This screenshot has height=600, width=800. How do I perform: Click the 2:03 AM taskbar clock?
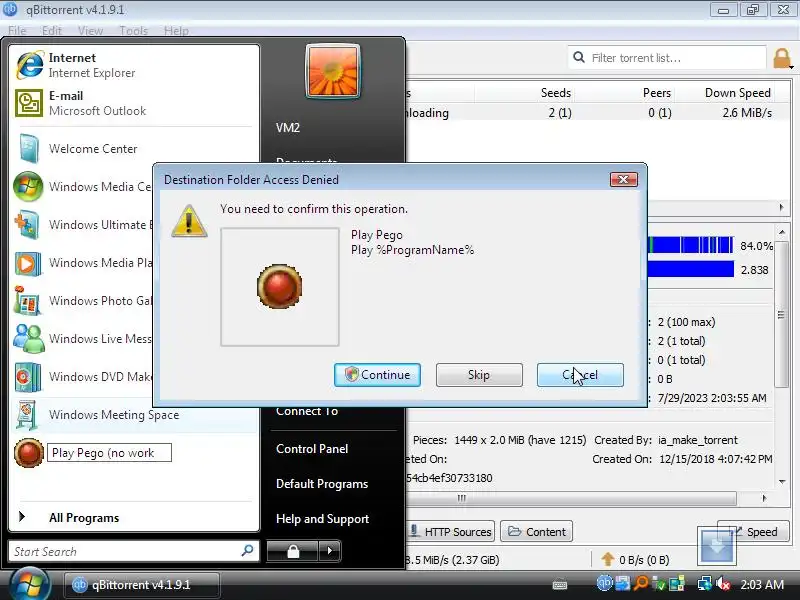(x=762, y=584)
